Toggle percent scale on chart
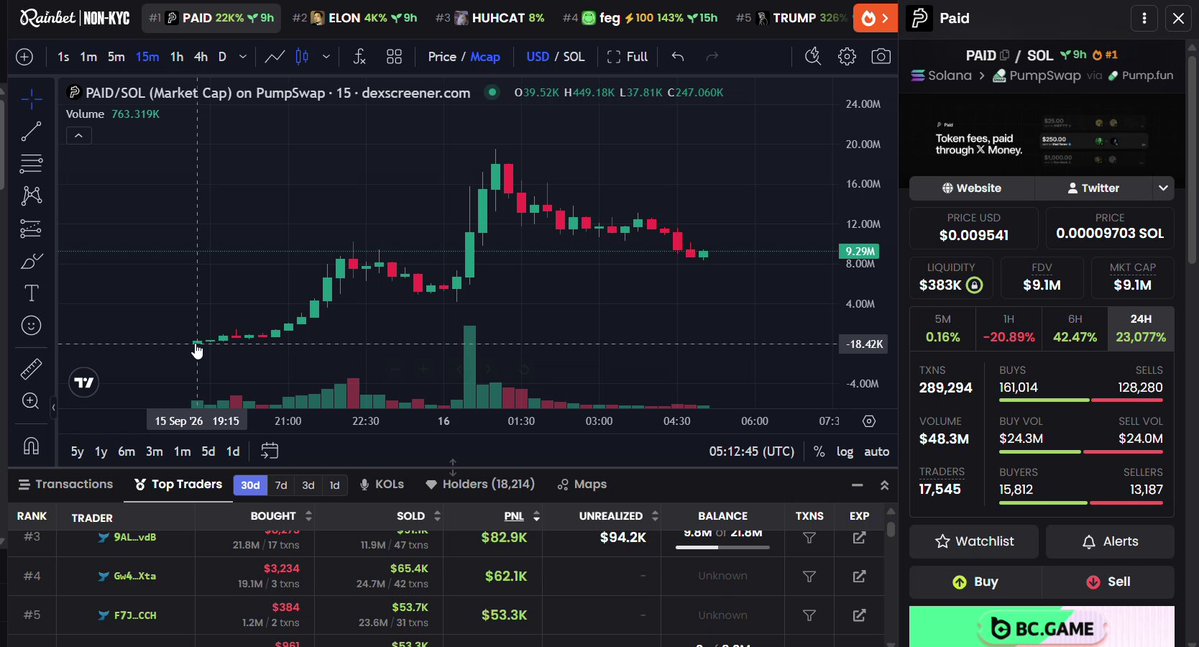 pyautogui.click(x=819, y=451)
